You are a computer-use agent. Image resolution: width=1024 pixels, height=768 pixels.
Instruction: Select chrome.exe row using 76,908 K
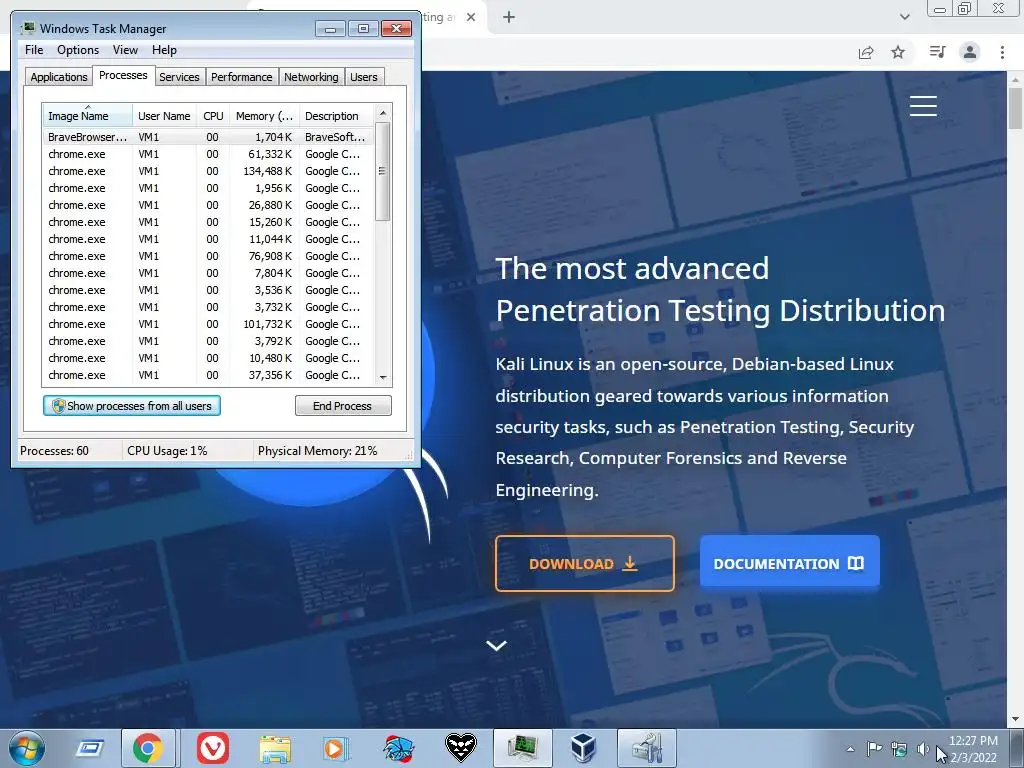(x=208, y=256)
